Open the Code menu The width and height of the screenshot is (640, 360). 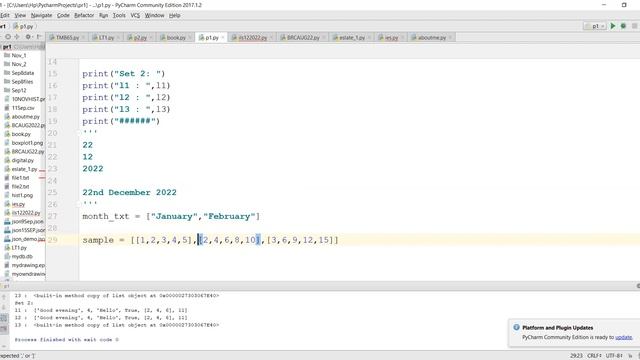63,15
